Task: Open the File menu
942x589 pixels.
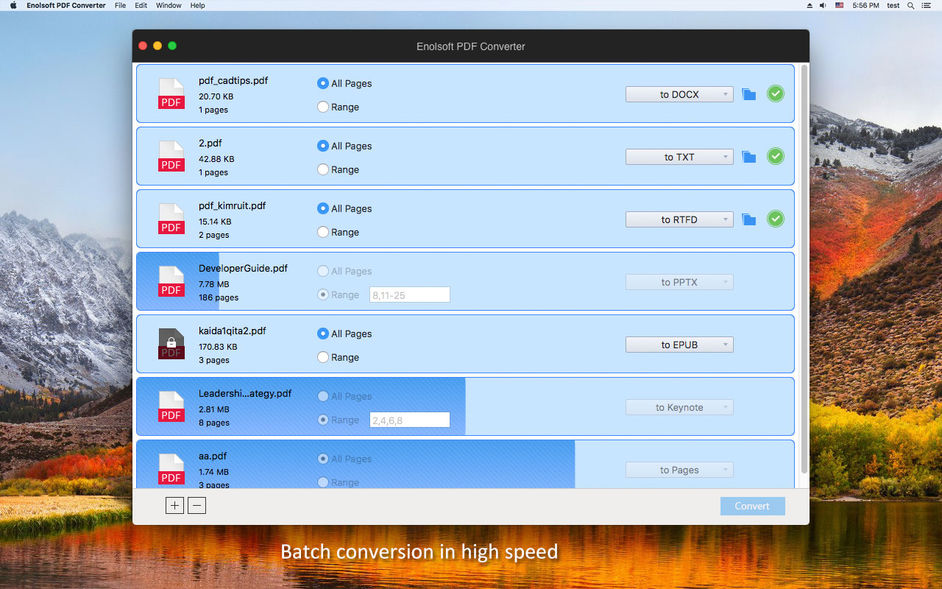Action: (120, 5)
